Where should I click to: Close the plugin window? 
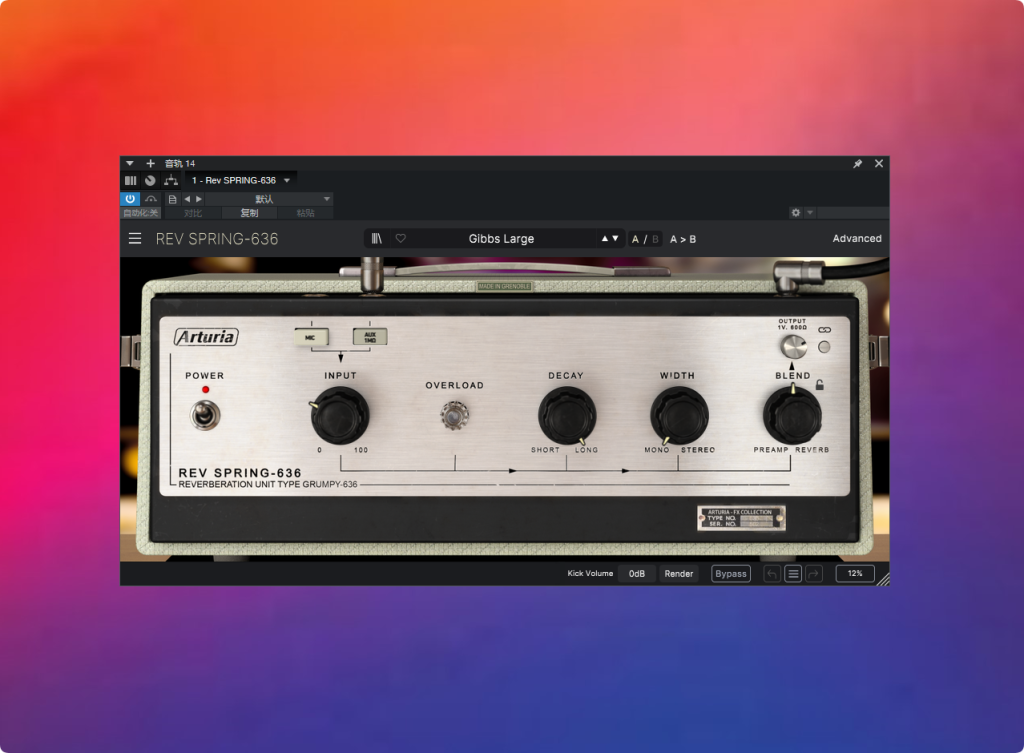pyautogui.click(x=879, y=163)
